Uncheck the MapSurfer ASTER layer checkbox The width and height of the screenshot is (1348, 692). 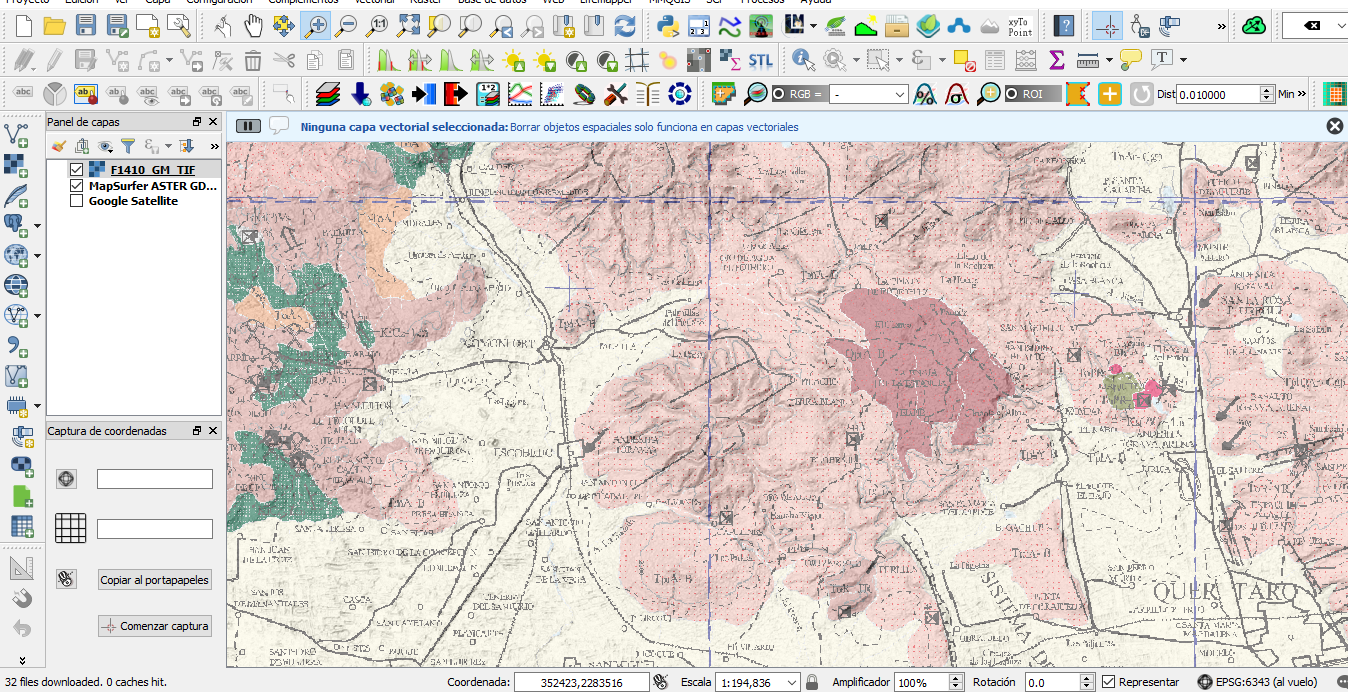77,185
